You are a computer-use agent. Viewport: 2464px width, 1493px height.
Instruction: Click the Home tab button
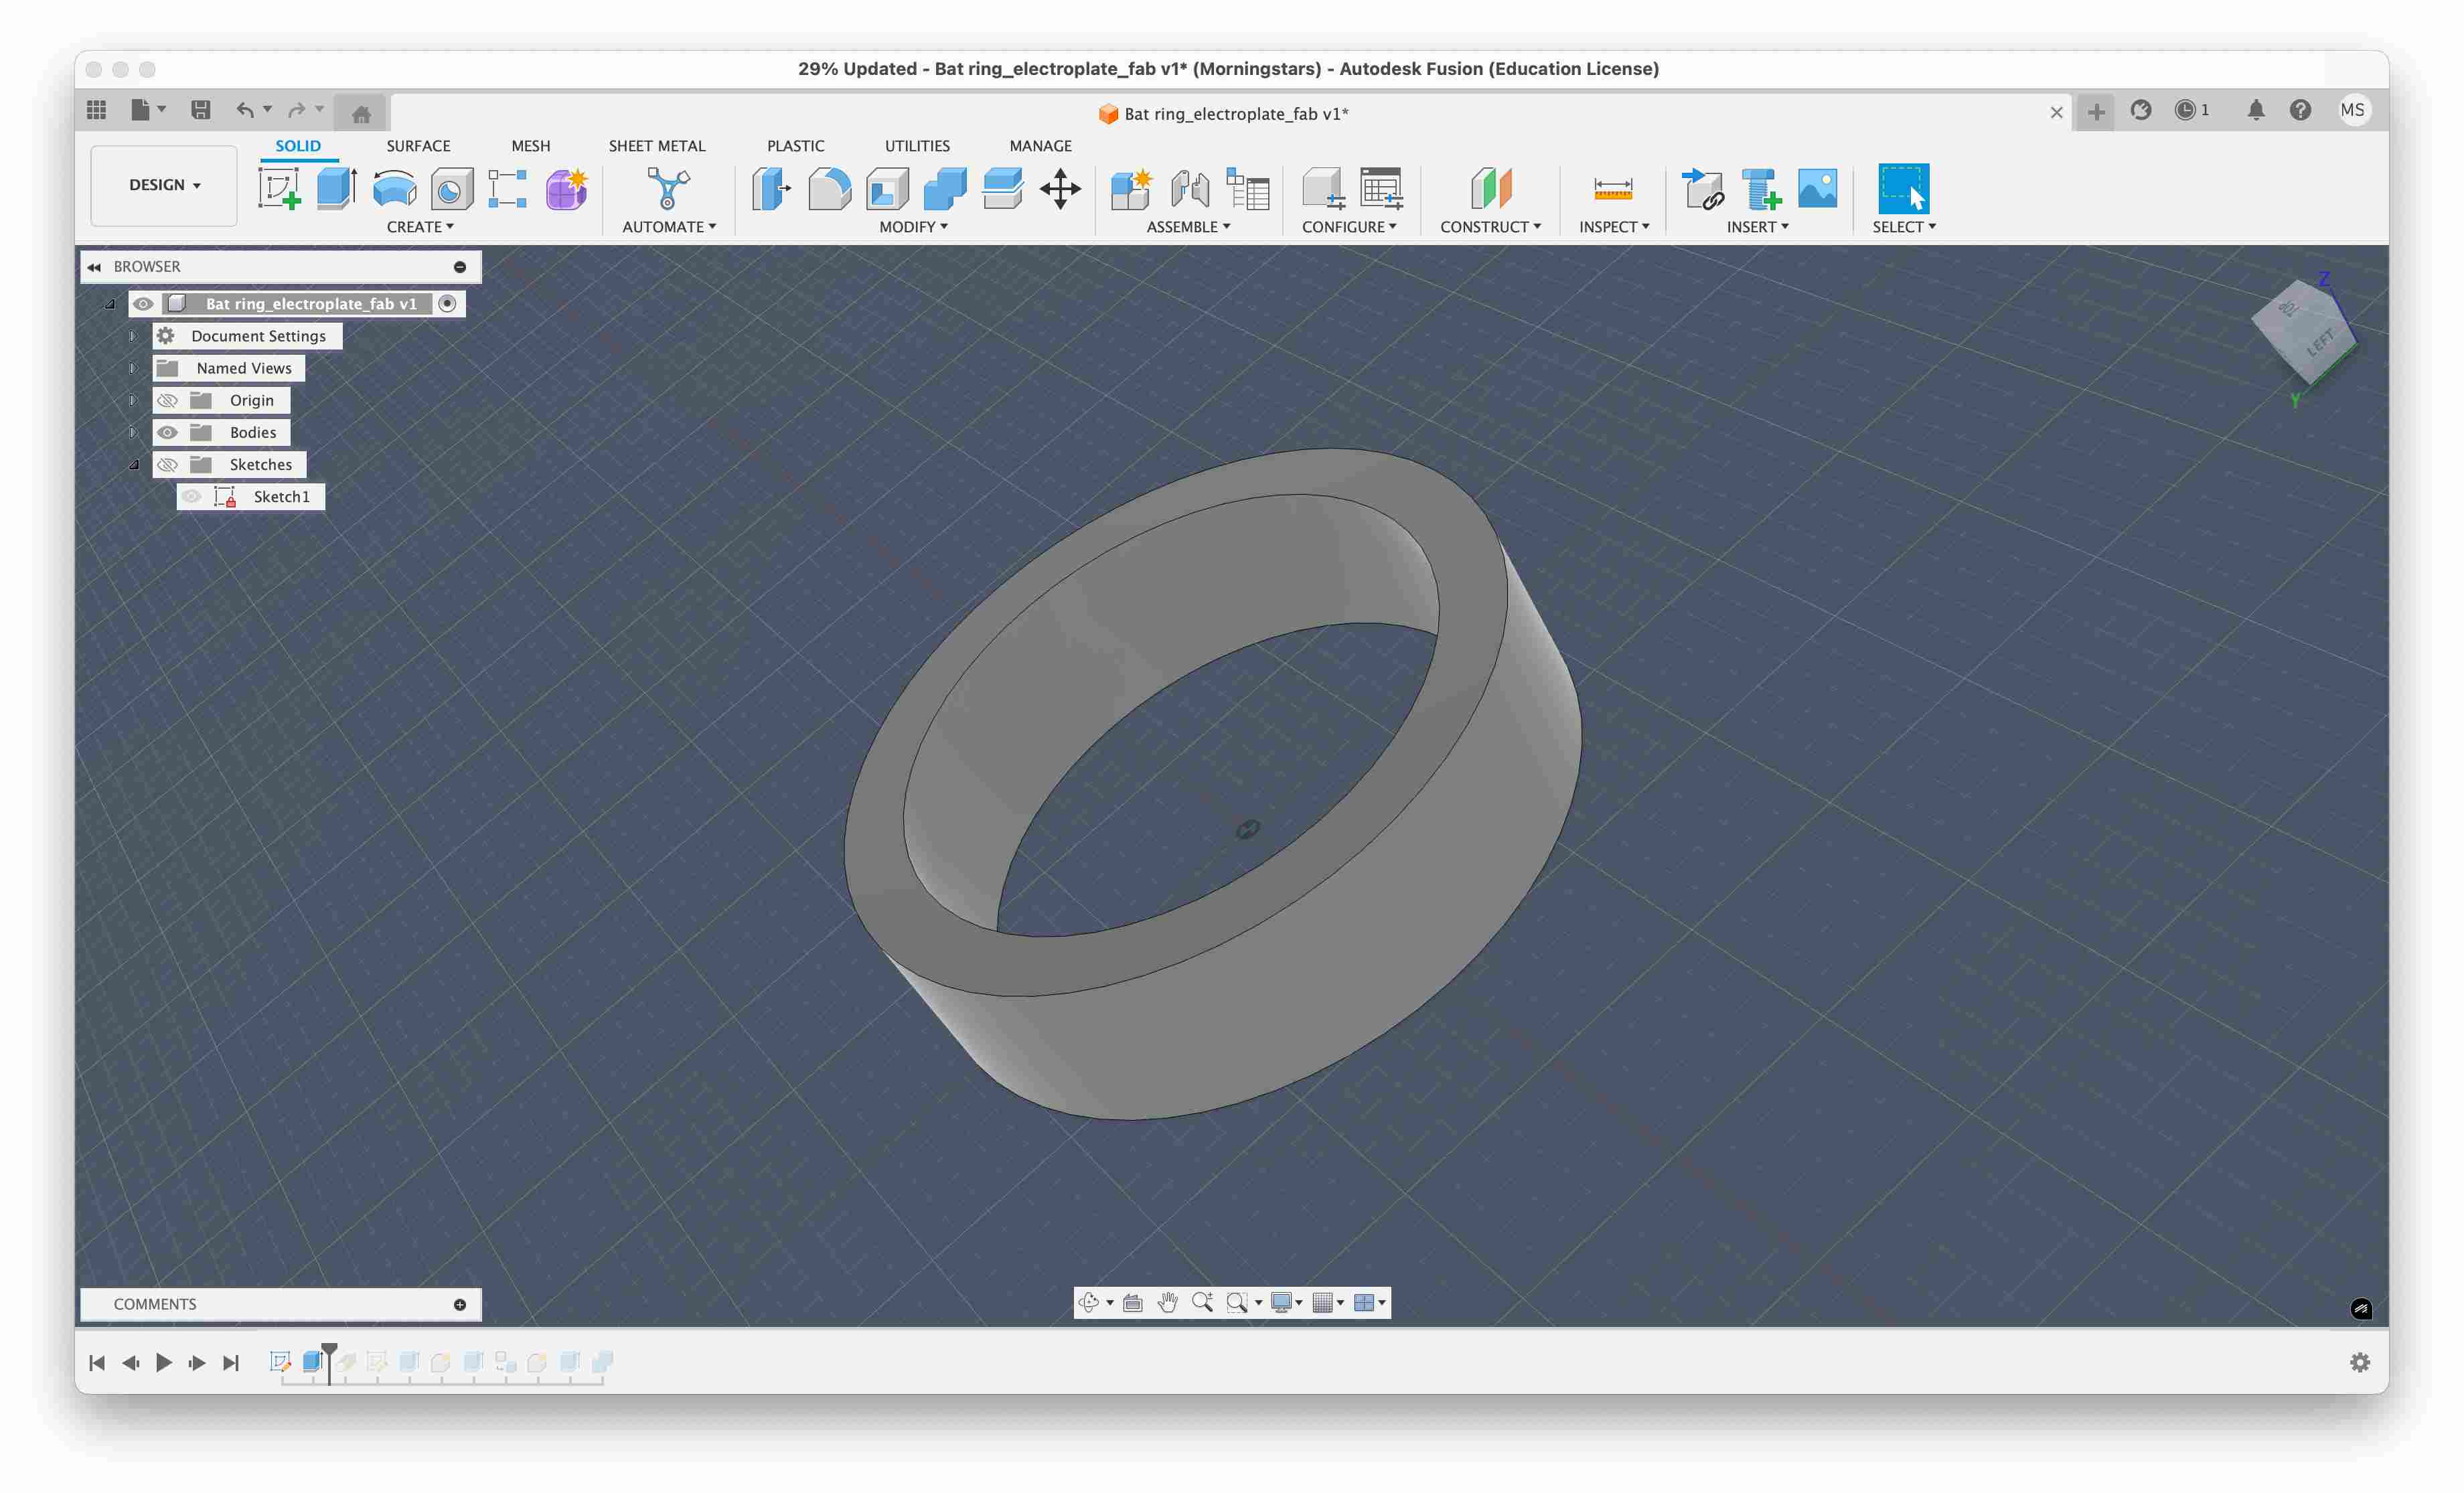(361, 113)
